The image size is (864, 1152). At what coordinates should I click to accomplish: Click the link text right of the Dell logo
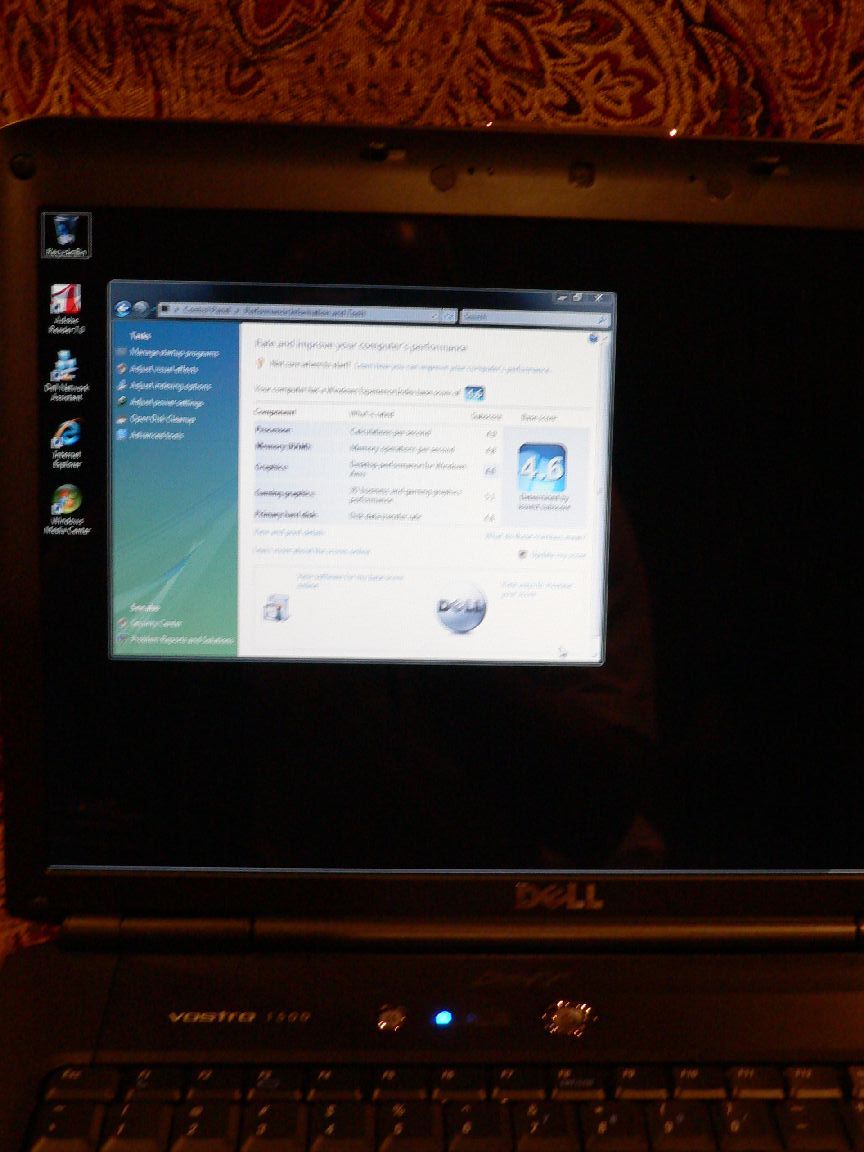coord(537,589)
